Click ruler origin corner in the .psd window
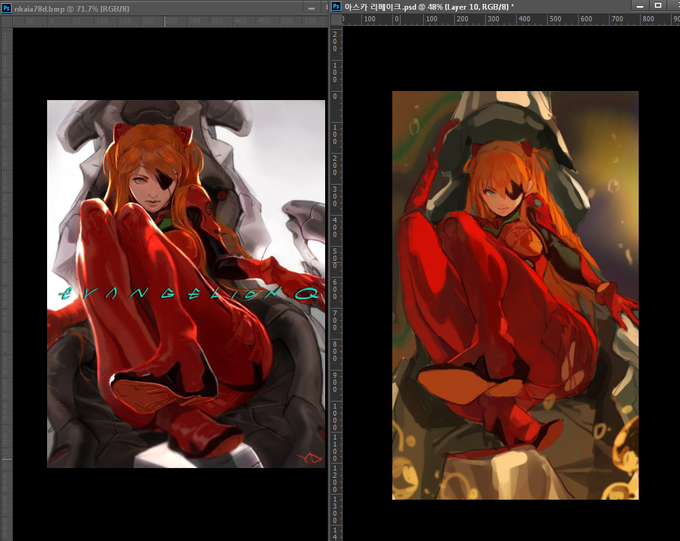 336,19
